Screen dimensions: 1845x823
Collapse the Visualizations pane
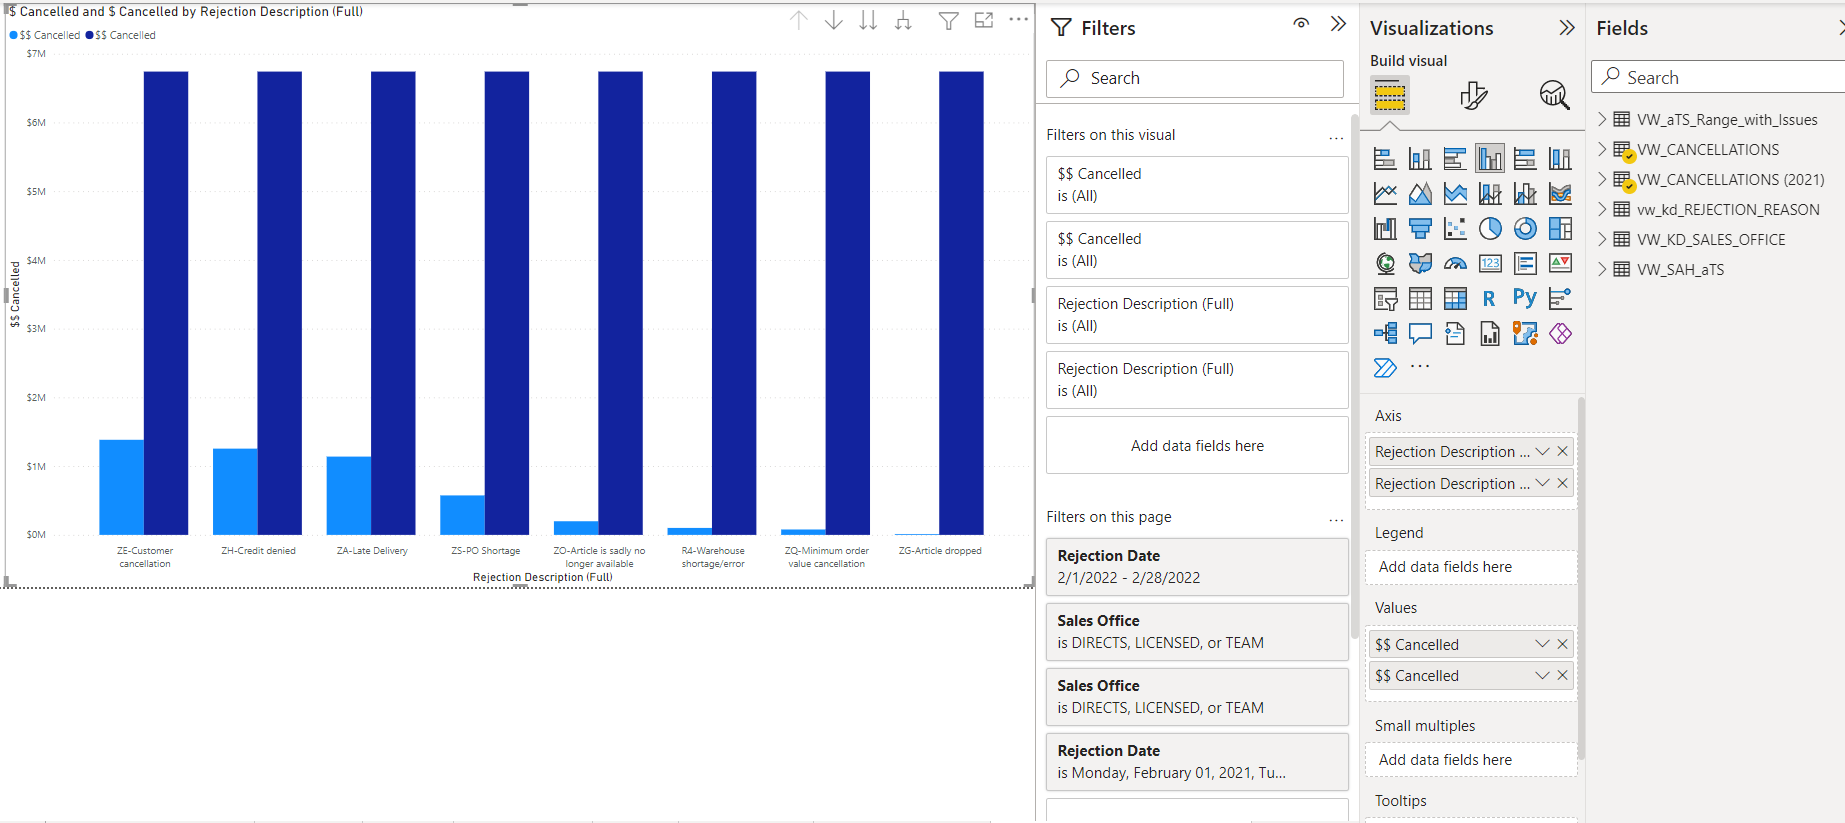(x=1567, y=28)
